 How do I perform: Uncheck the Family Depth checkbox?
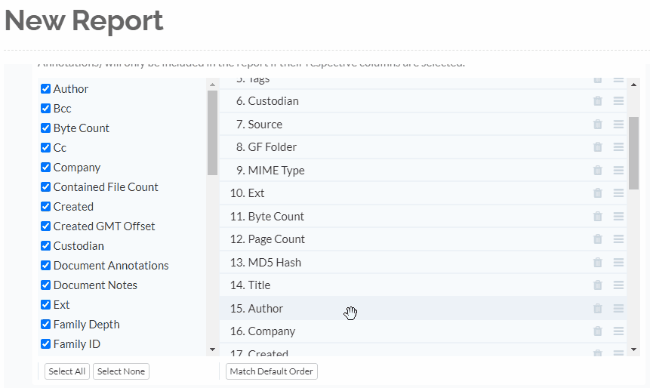click(46, 324)
